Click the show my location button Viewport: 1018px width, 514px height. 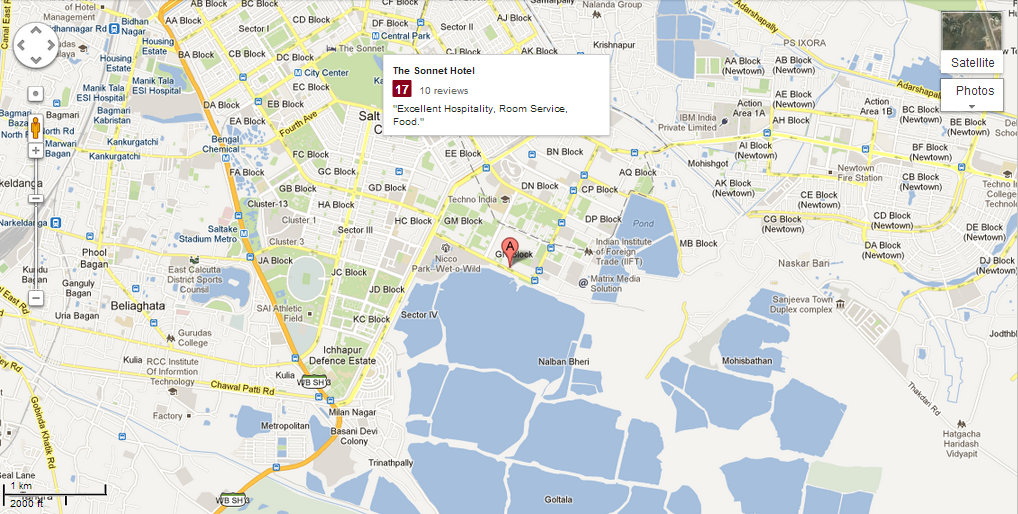tap(36, 94)
